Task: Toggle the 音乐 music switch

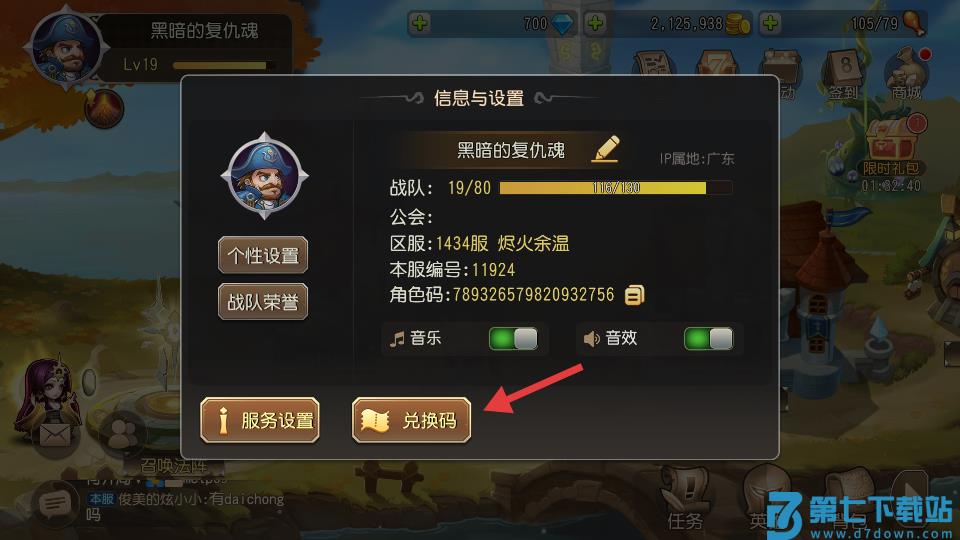Action: [x=513, y=339]
